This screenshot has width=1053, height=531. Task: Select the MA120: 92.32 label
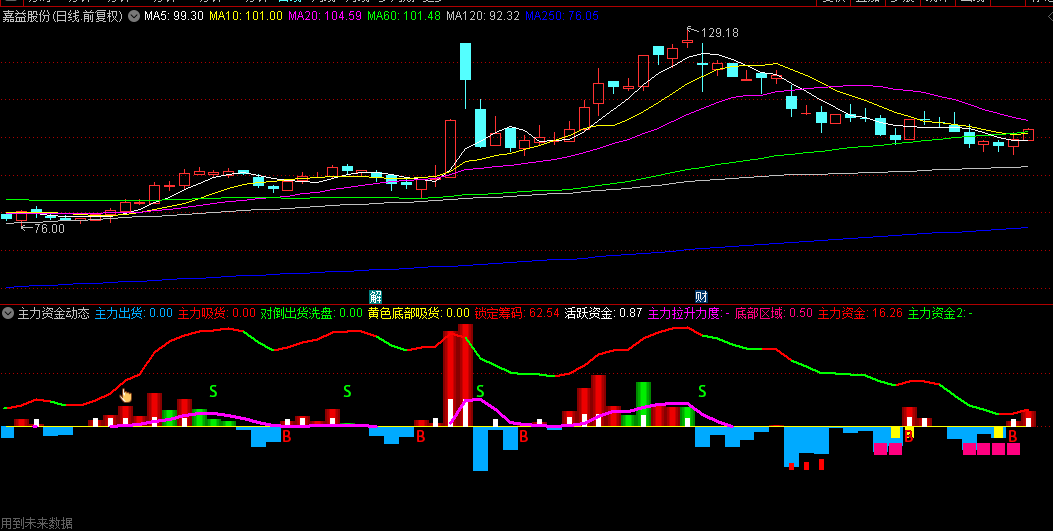coord(483,15)
